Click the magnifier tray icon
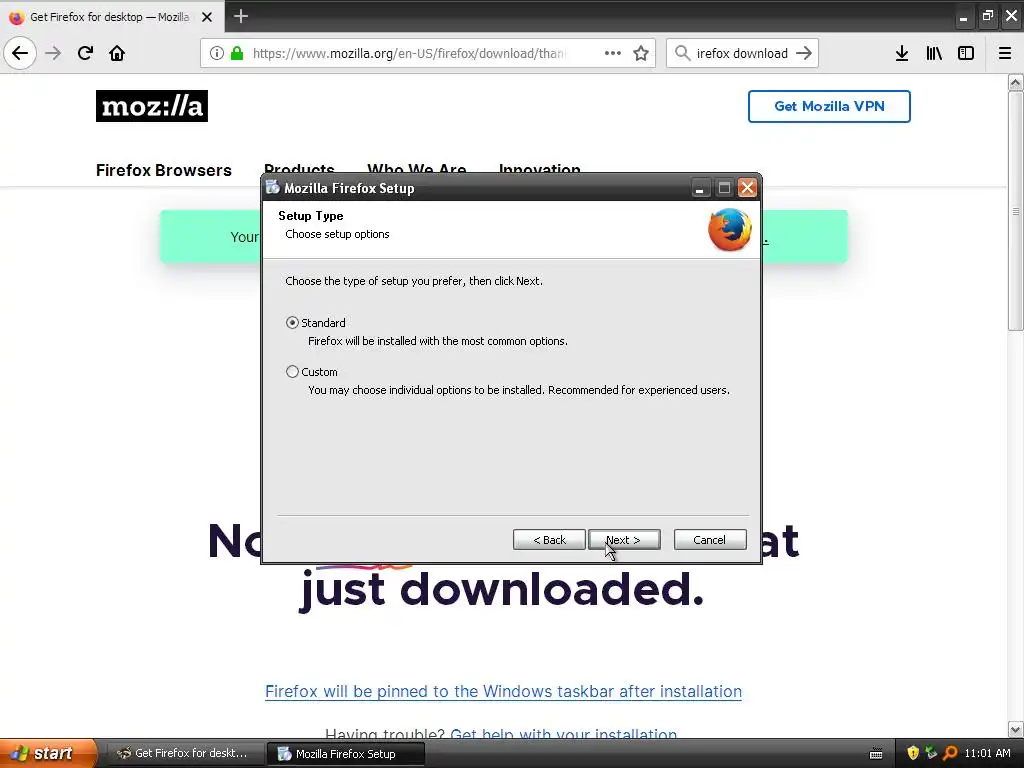Image resolution: width=1024 pixels, height=768 pixels. pyautogui.click(x=950, y=753)
